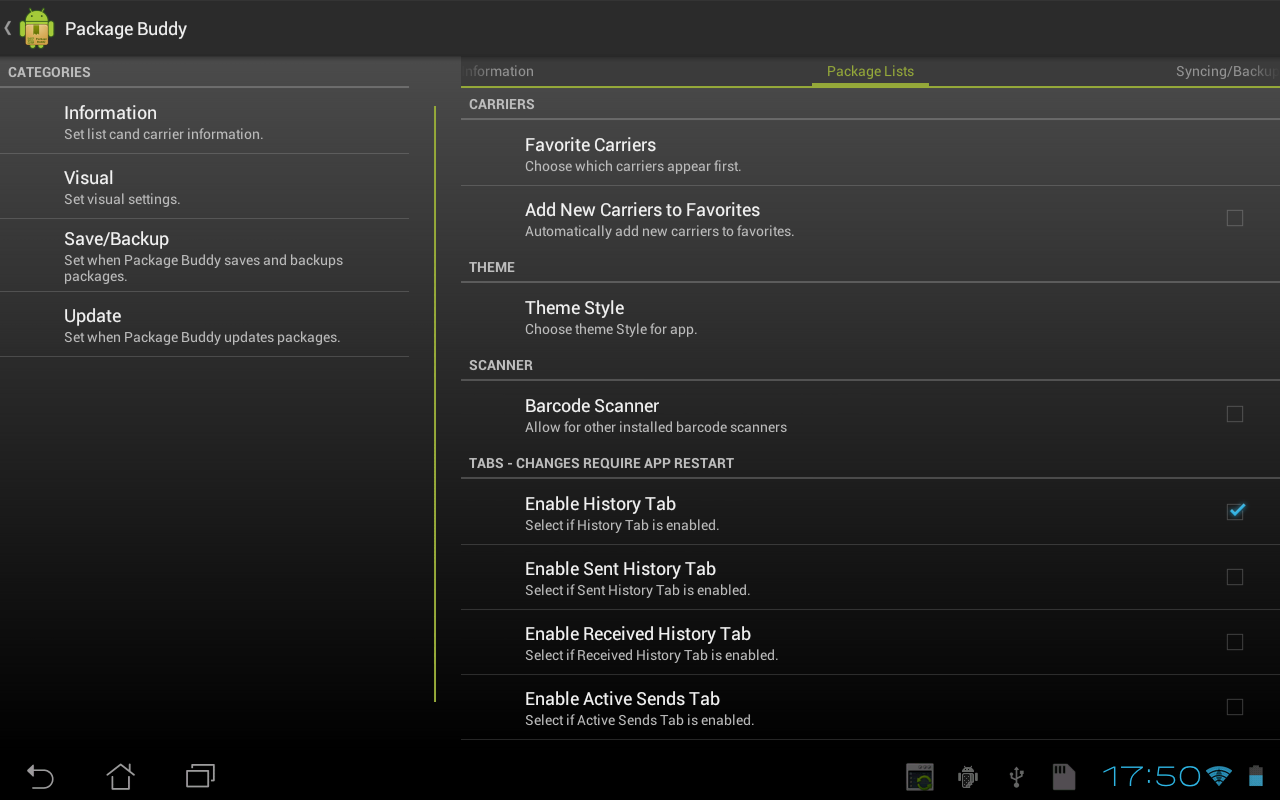This screenshot has width=1280, height=800.
Task: Tap the Package Buddy app icon
Action: pos(37,29)
